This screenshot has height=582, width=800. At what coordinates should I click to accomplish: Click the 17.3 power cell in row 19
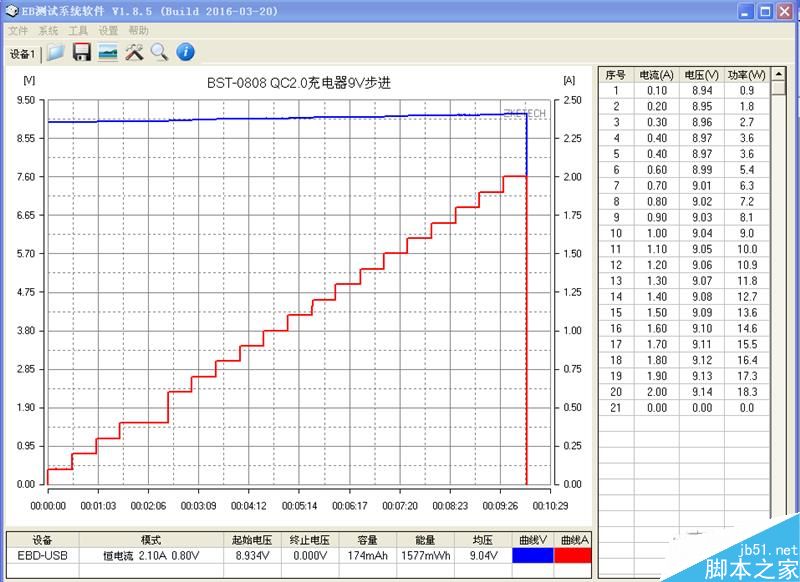click(747, 376)
